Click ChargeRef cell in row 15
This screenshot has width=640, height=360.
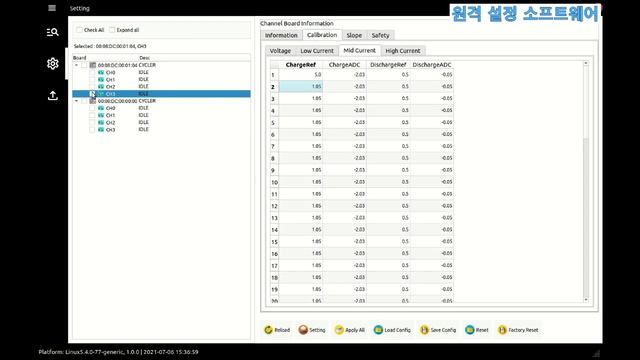pos(301,242)
